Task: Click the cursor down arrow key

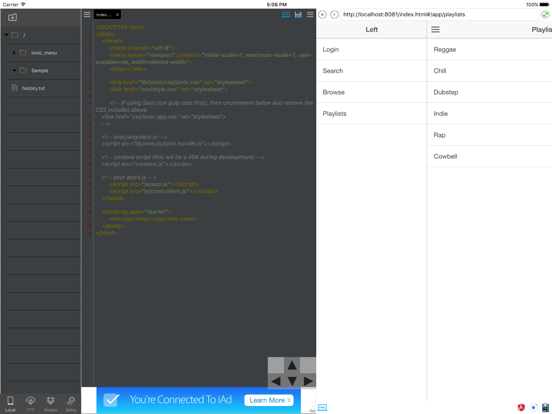Action: (x=292, y=381)
